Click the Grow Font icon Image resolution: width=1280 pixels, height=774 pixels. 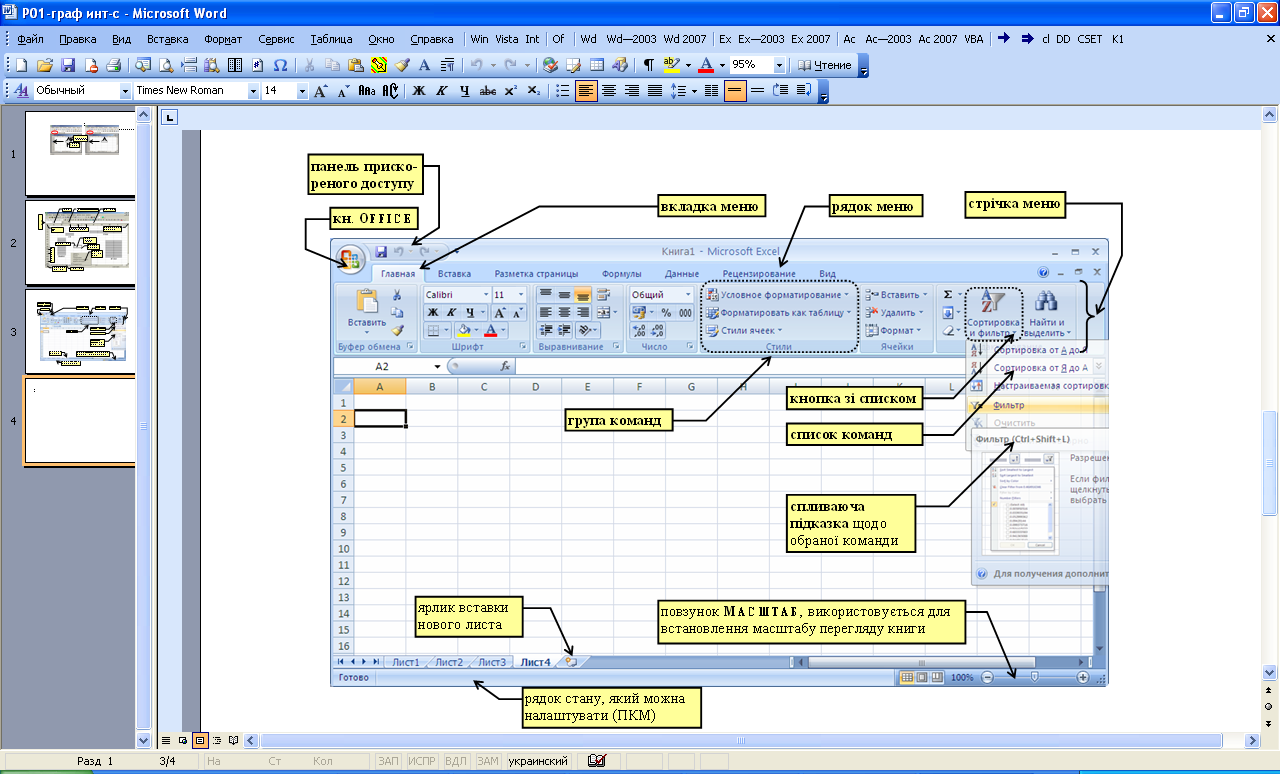[320, 90]
